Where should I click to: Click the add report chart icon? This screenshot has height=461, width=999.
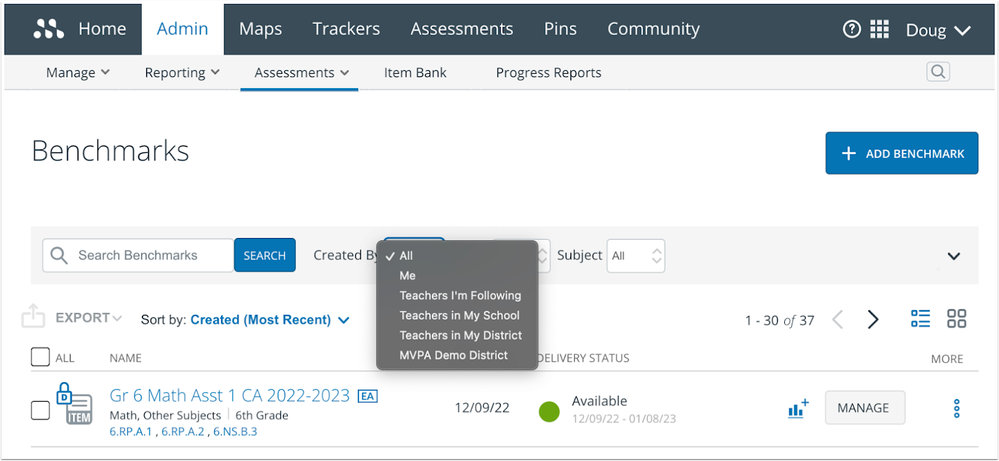point(797,408)
